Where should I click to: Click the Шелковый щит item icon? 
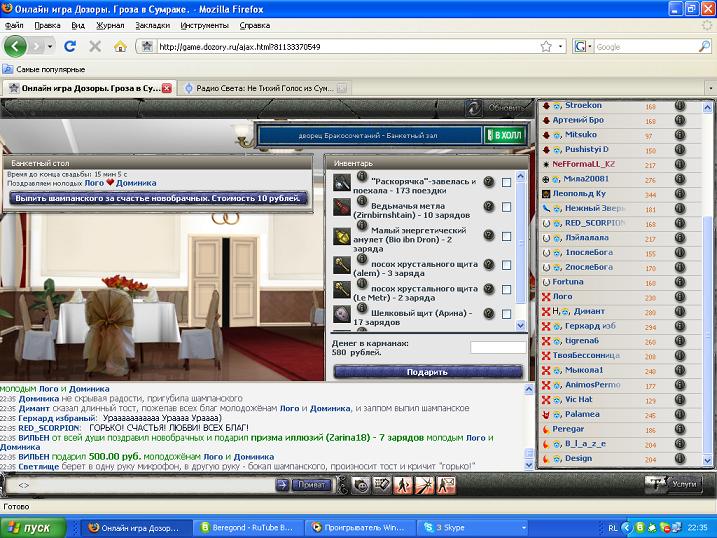pyautogui.click(x=342, y=314)
